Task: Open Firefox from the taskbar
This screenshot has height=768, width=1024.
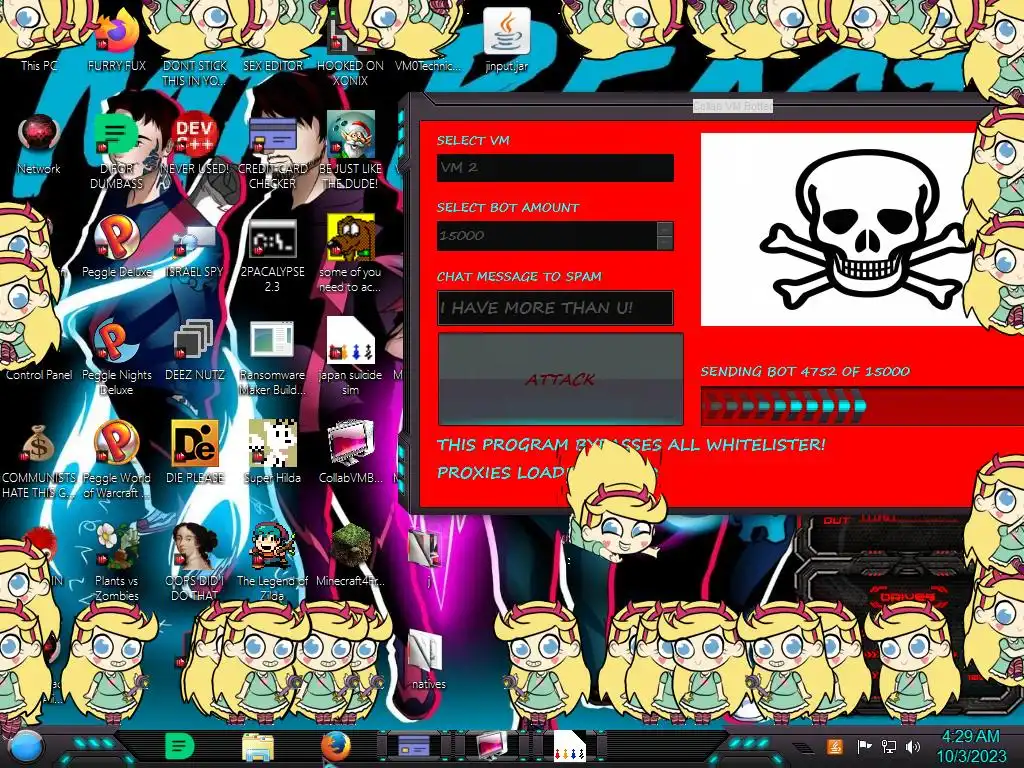Action: (x=336, y=746)
